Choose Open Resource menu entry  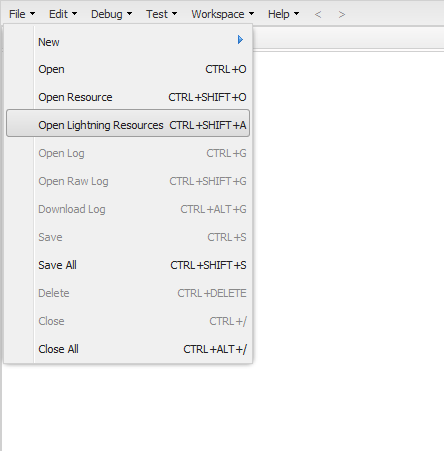pos(128,97)
